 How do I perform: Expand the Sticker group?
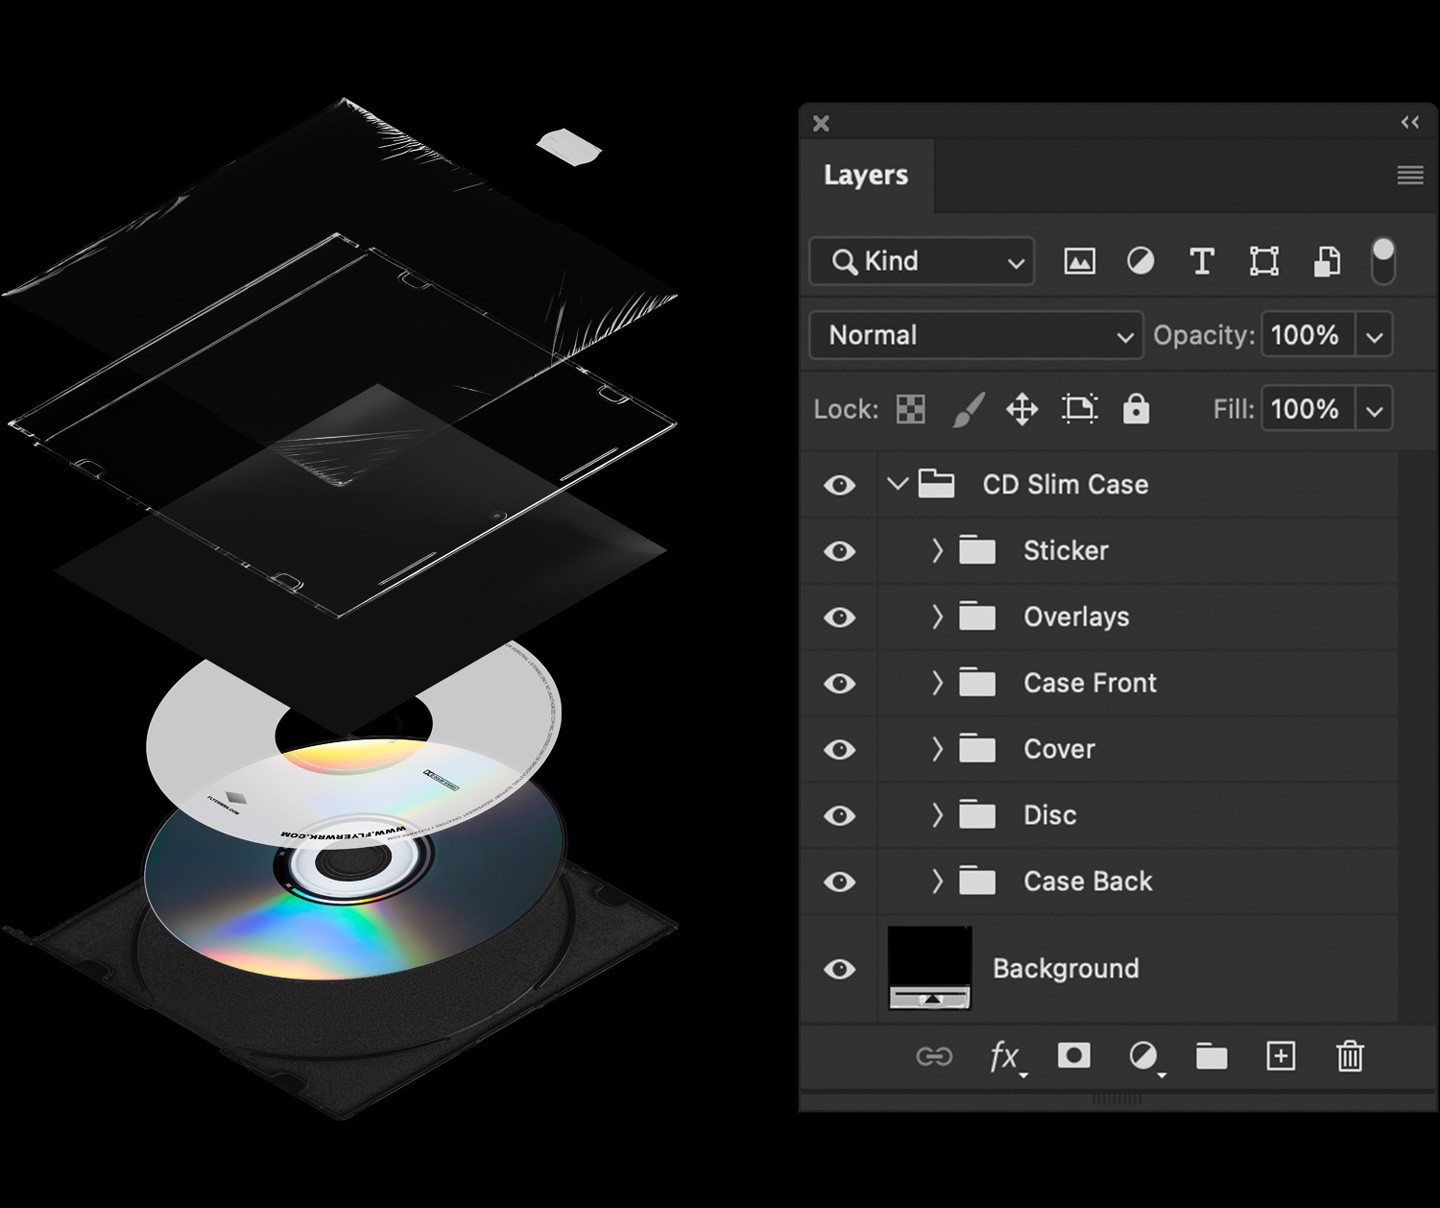pyautogui.click(x=936, y=550)
